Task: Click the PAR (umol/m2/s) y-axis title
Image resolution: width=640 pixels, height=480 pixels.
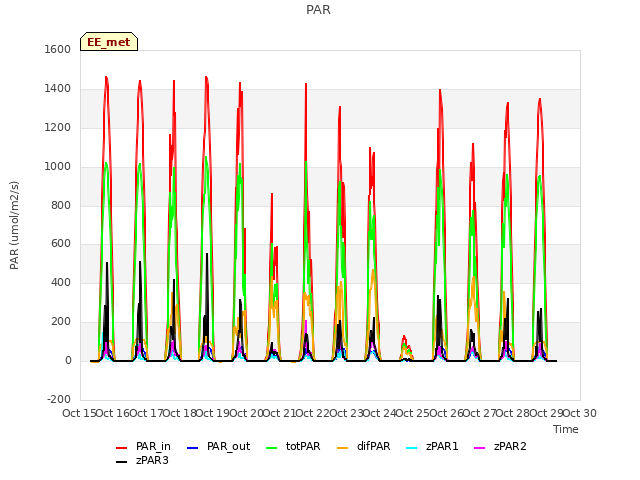Action: pos(14,225)
